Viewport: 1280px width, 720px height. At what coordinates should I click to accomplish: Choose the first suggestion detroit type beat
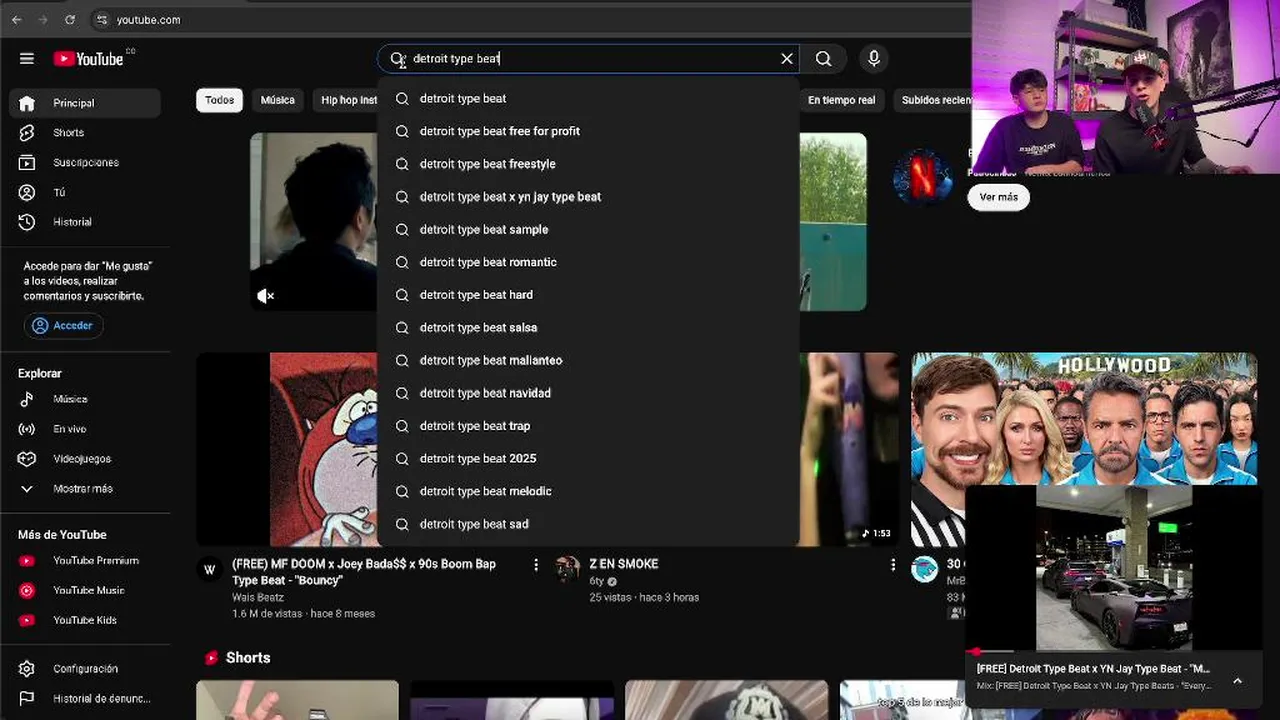coord(588,98)
